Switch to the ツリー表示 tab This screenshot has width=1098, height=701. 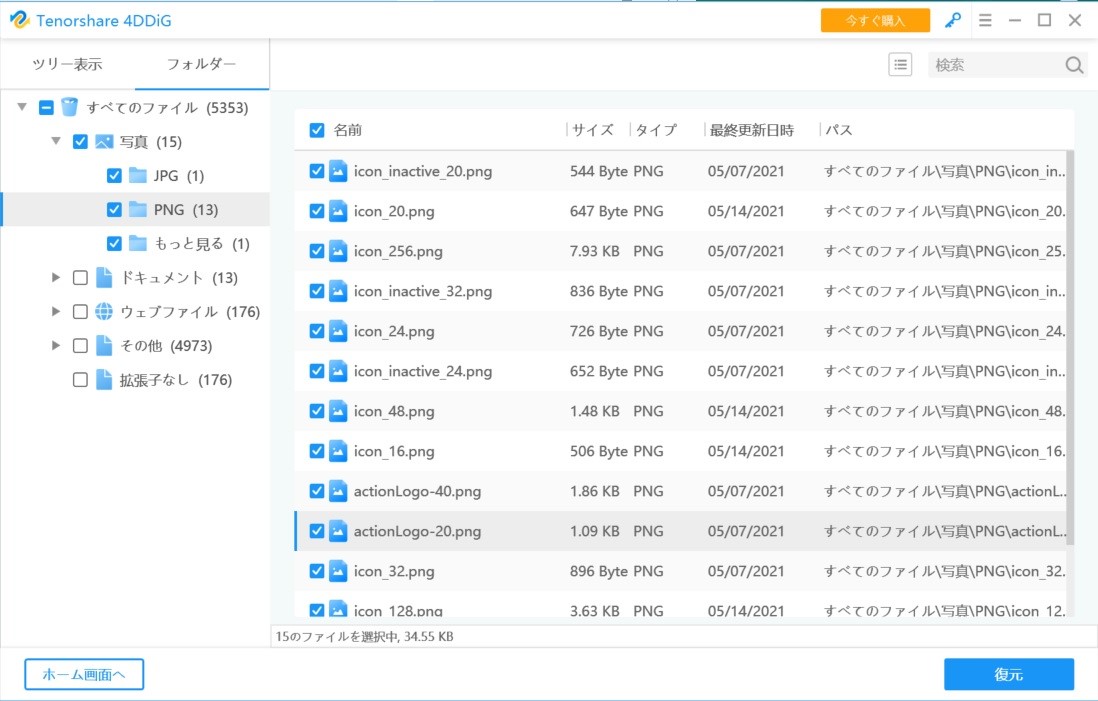(67, 64)
